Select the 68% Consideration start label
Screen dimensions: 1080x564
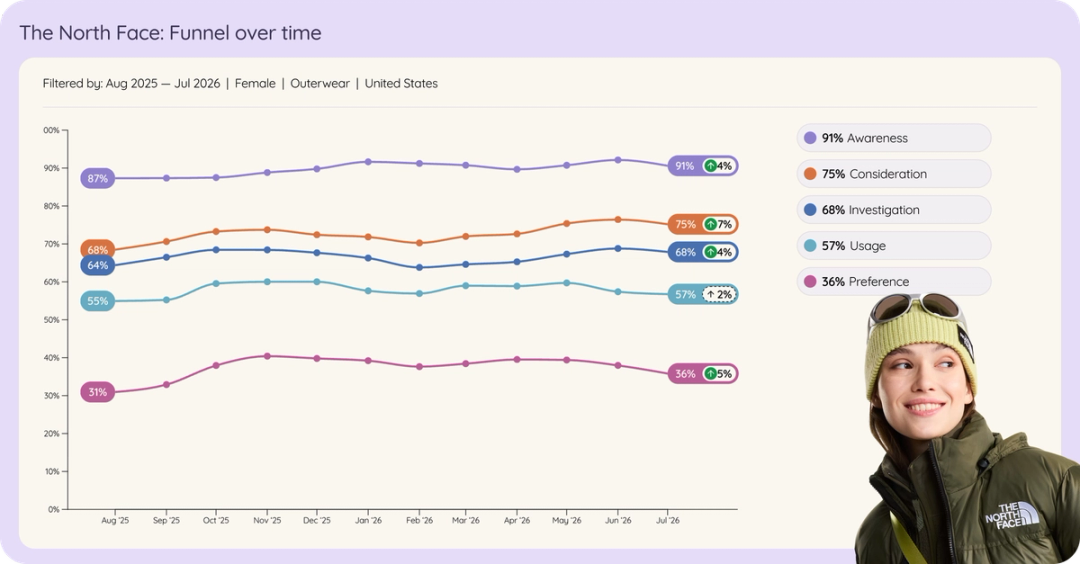point(97,249)
